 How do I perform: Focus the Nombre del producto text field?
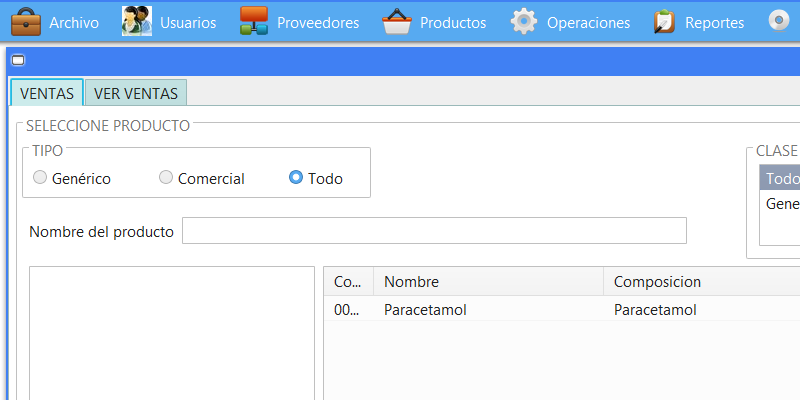(434, 231)
